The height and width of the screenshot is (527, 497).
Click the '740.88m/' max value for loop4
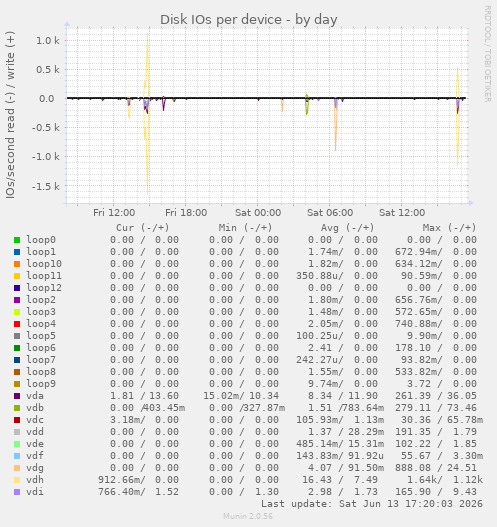[419, 324]
